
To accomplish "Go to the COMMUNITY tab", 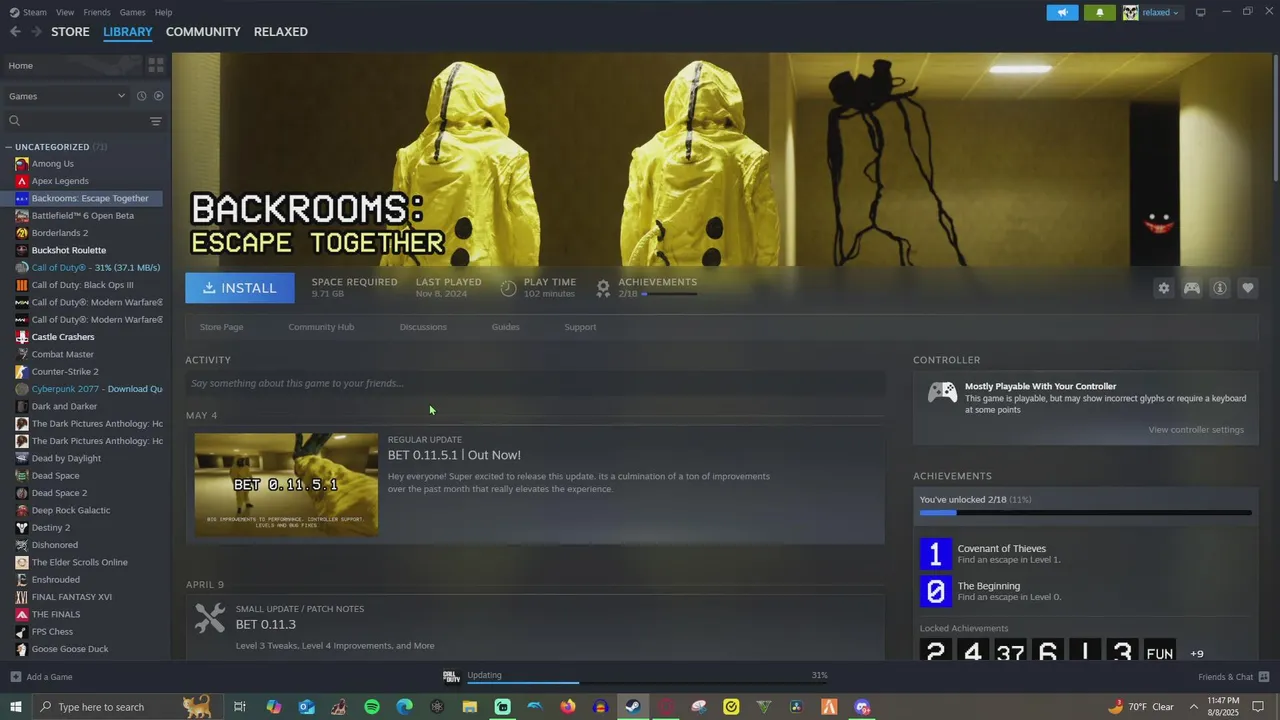I will 203,32.
